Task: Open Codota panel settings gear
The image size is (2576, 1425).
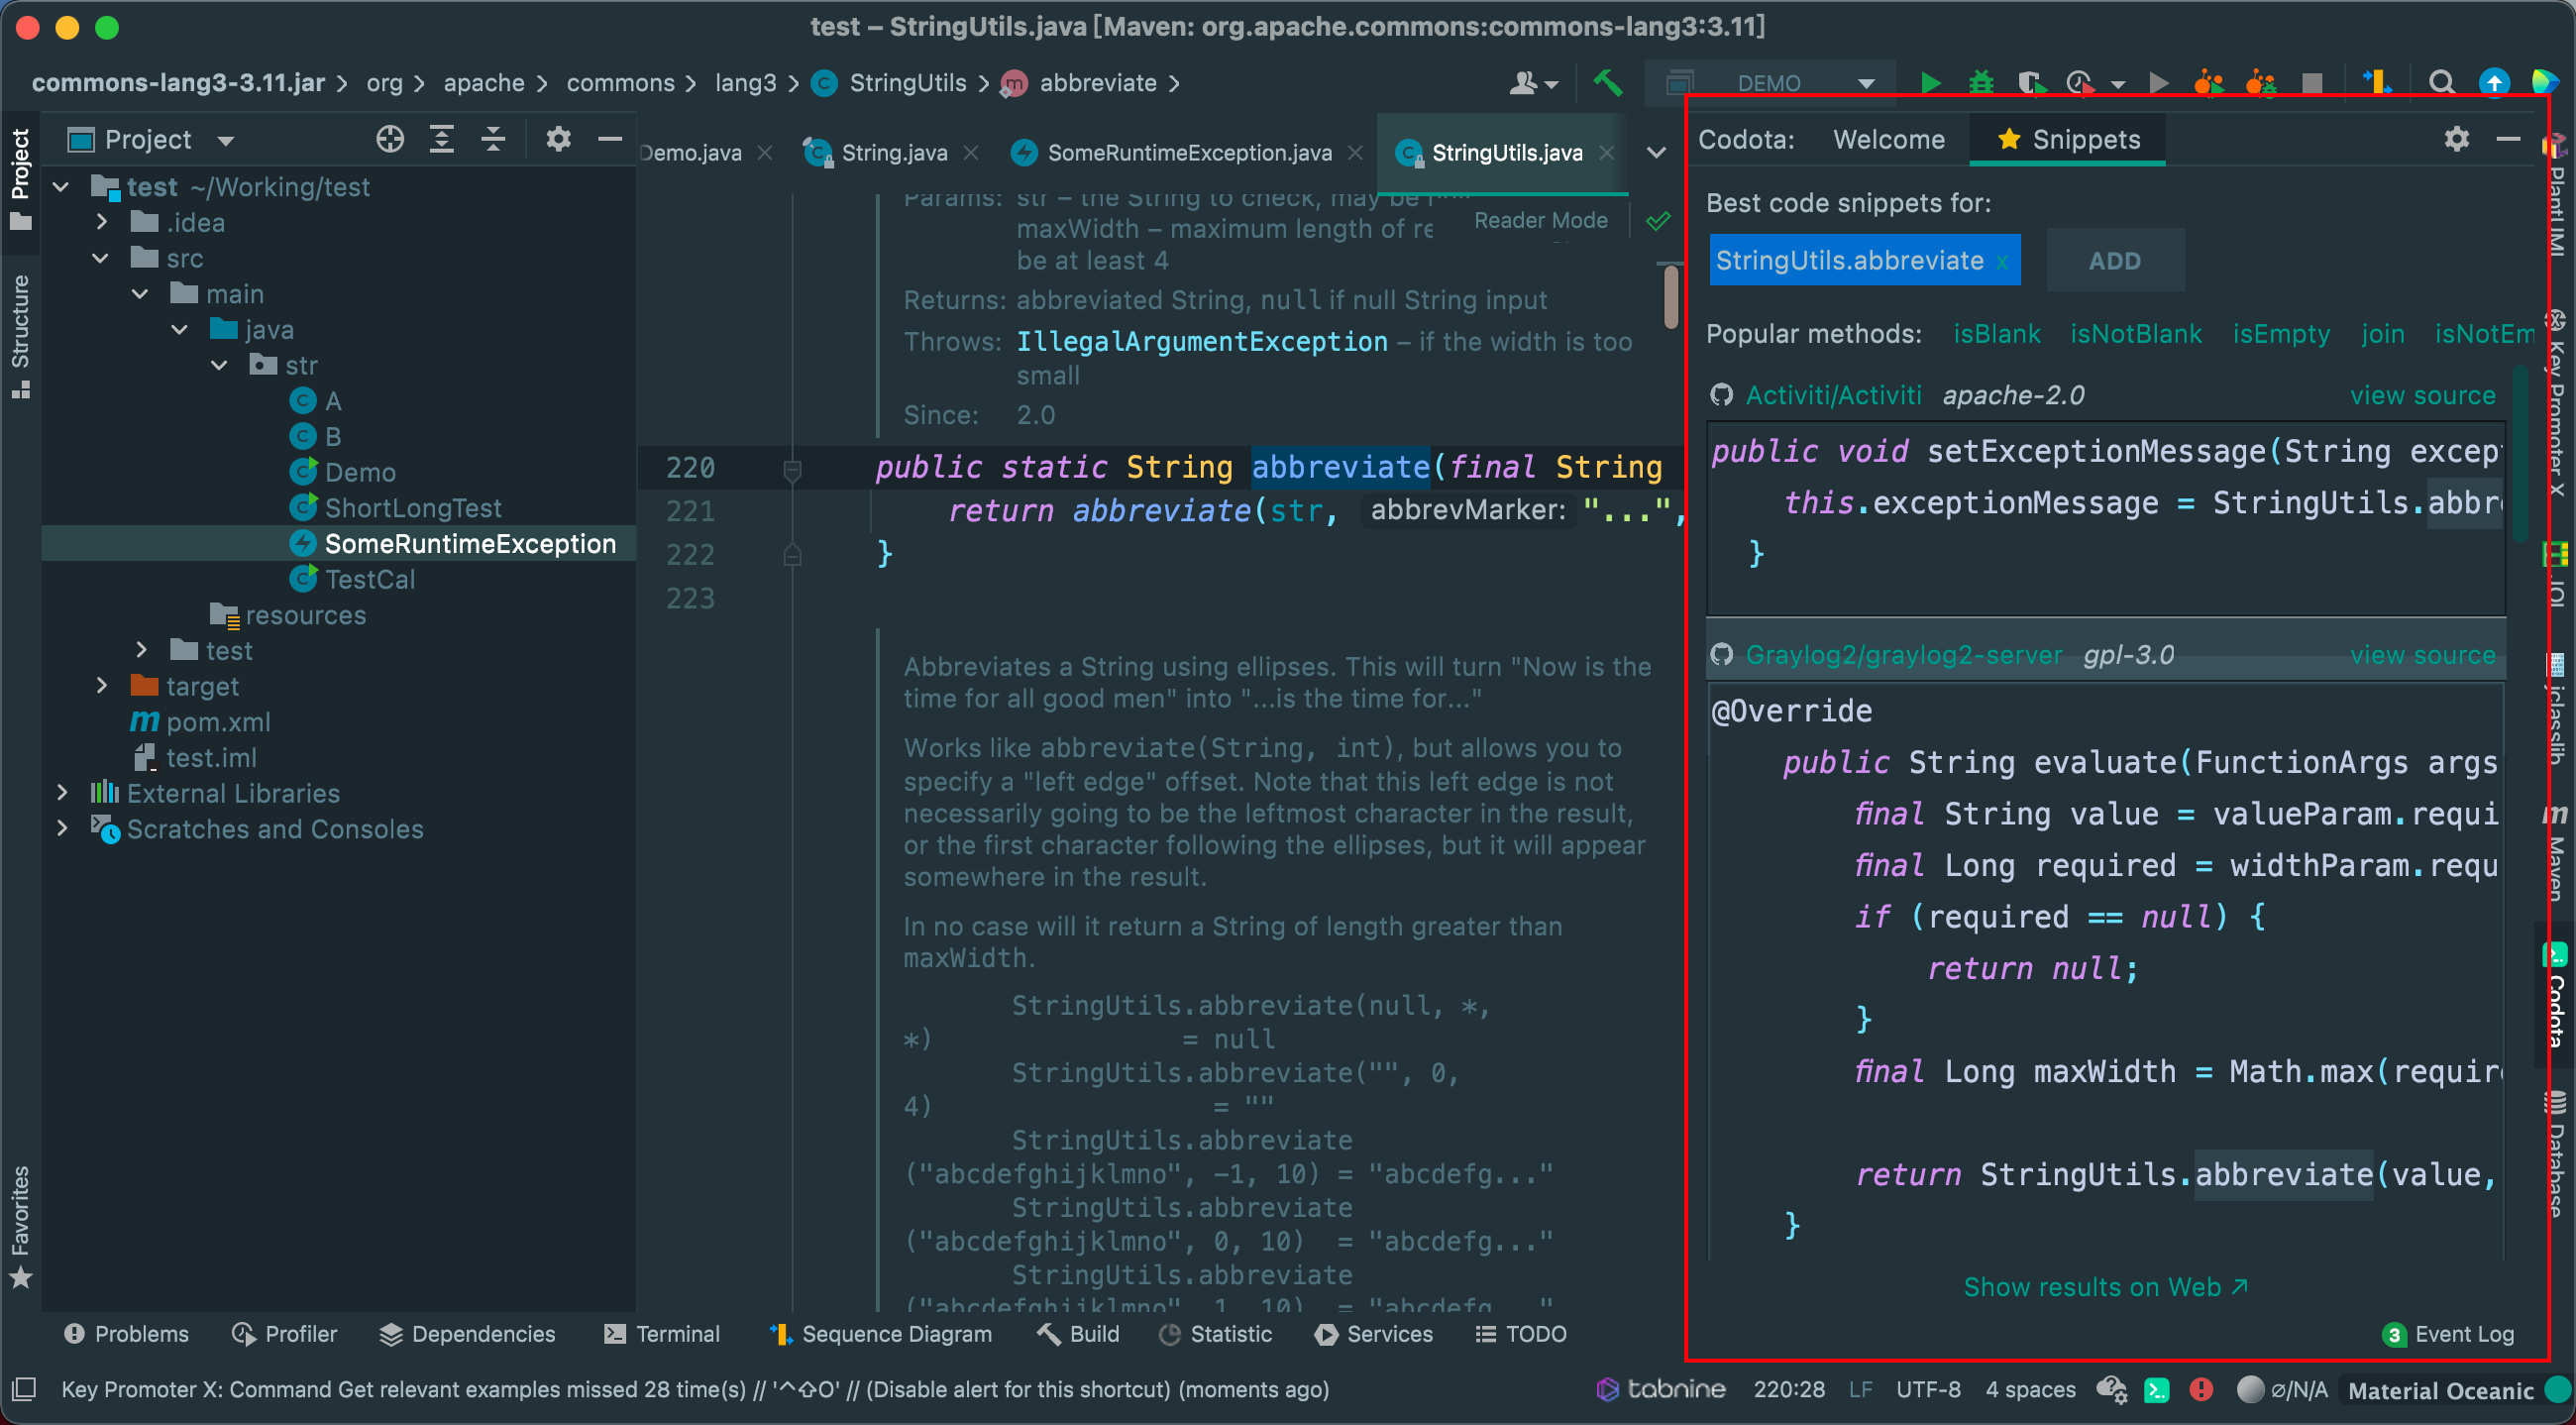Action: coord(2456,139)
